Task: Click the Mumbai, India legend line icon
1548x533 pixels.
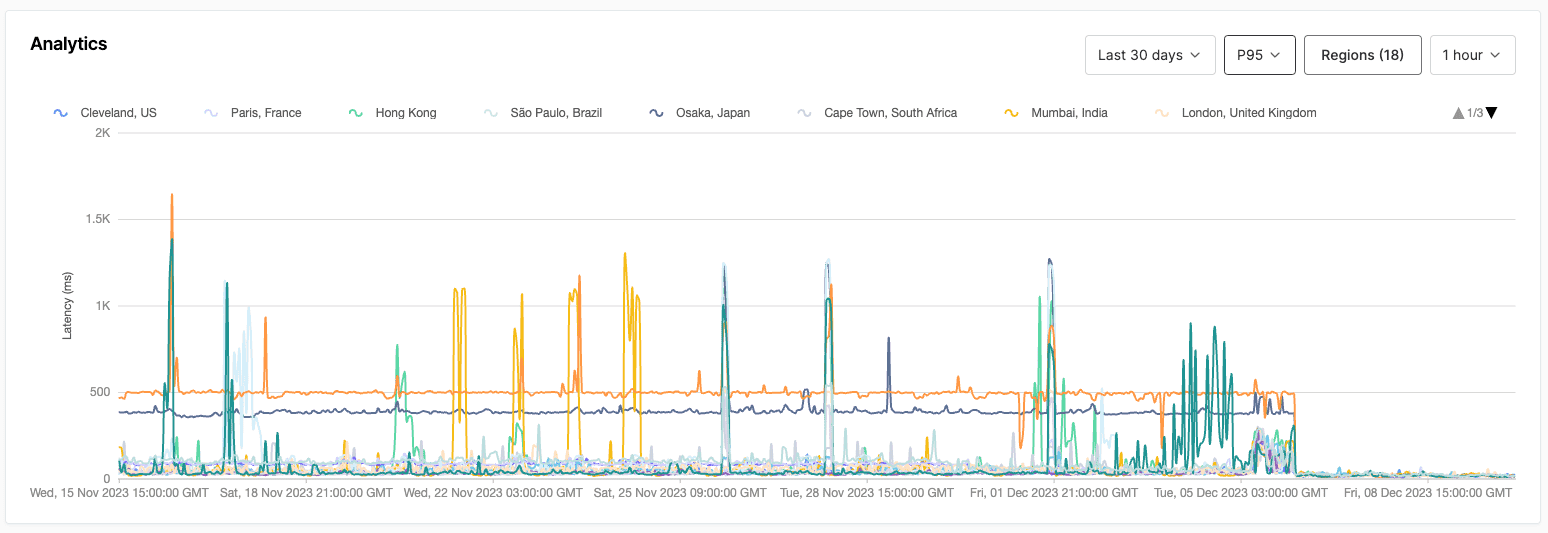Action: [1011, 113]
